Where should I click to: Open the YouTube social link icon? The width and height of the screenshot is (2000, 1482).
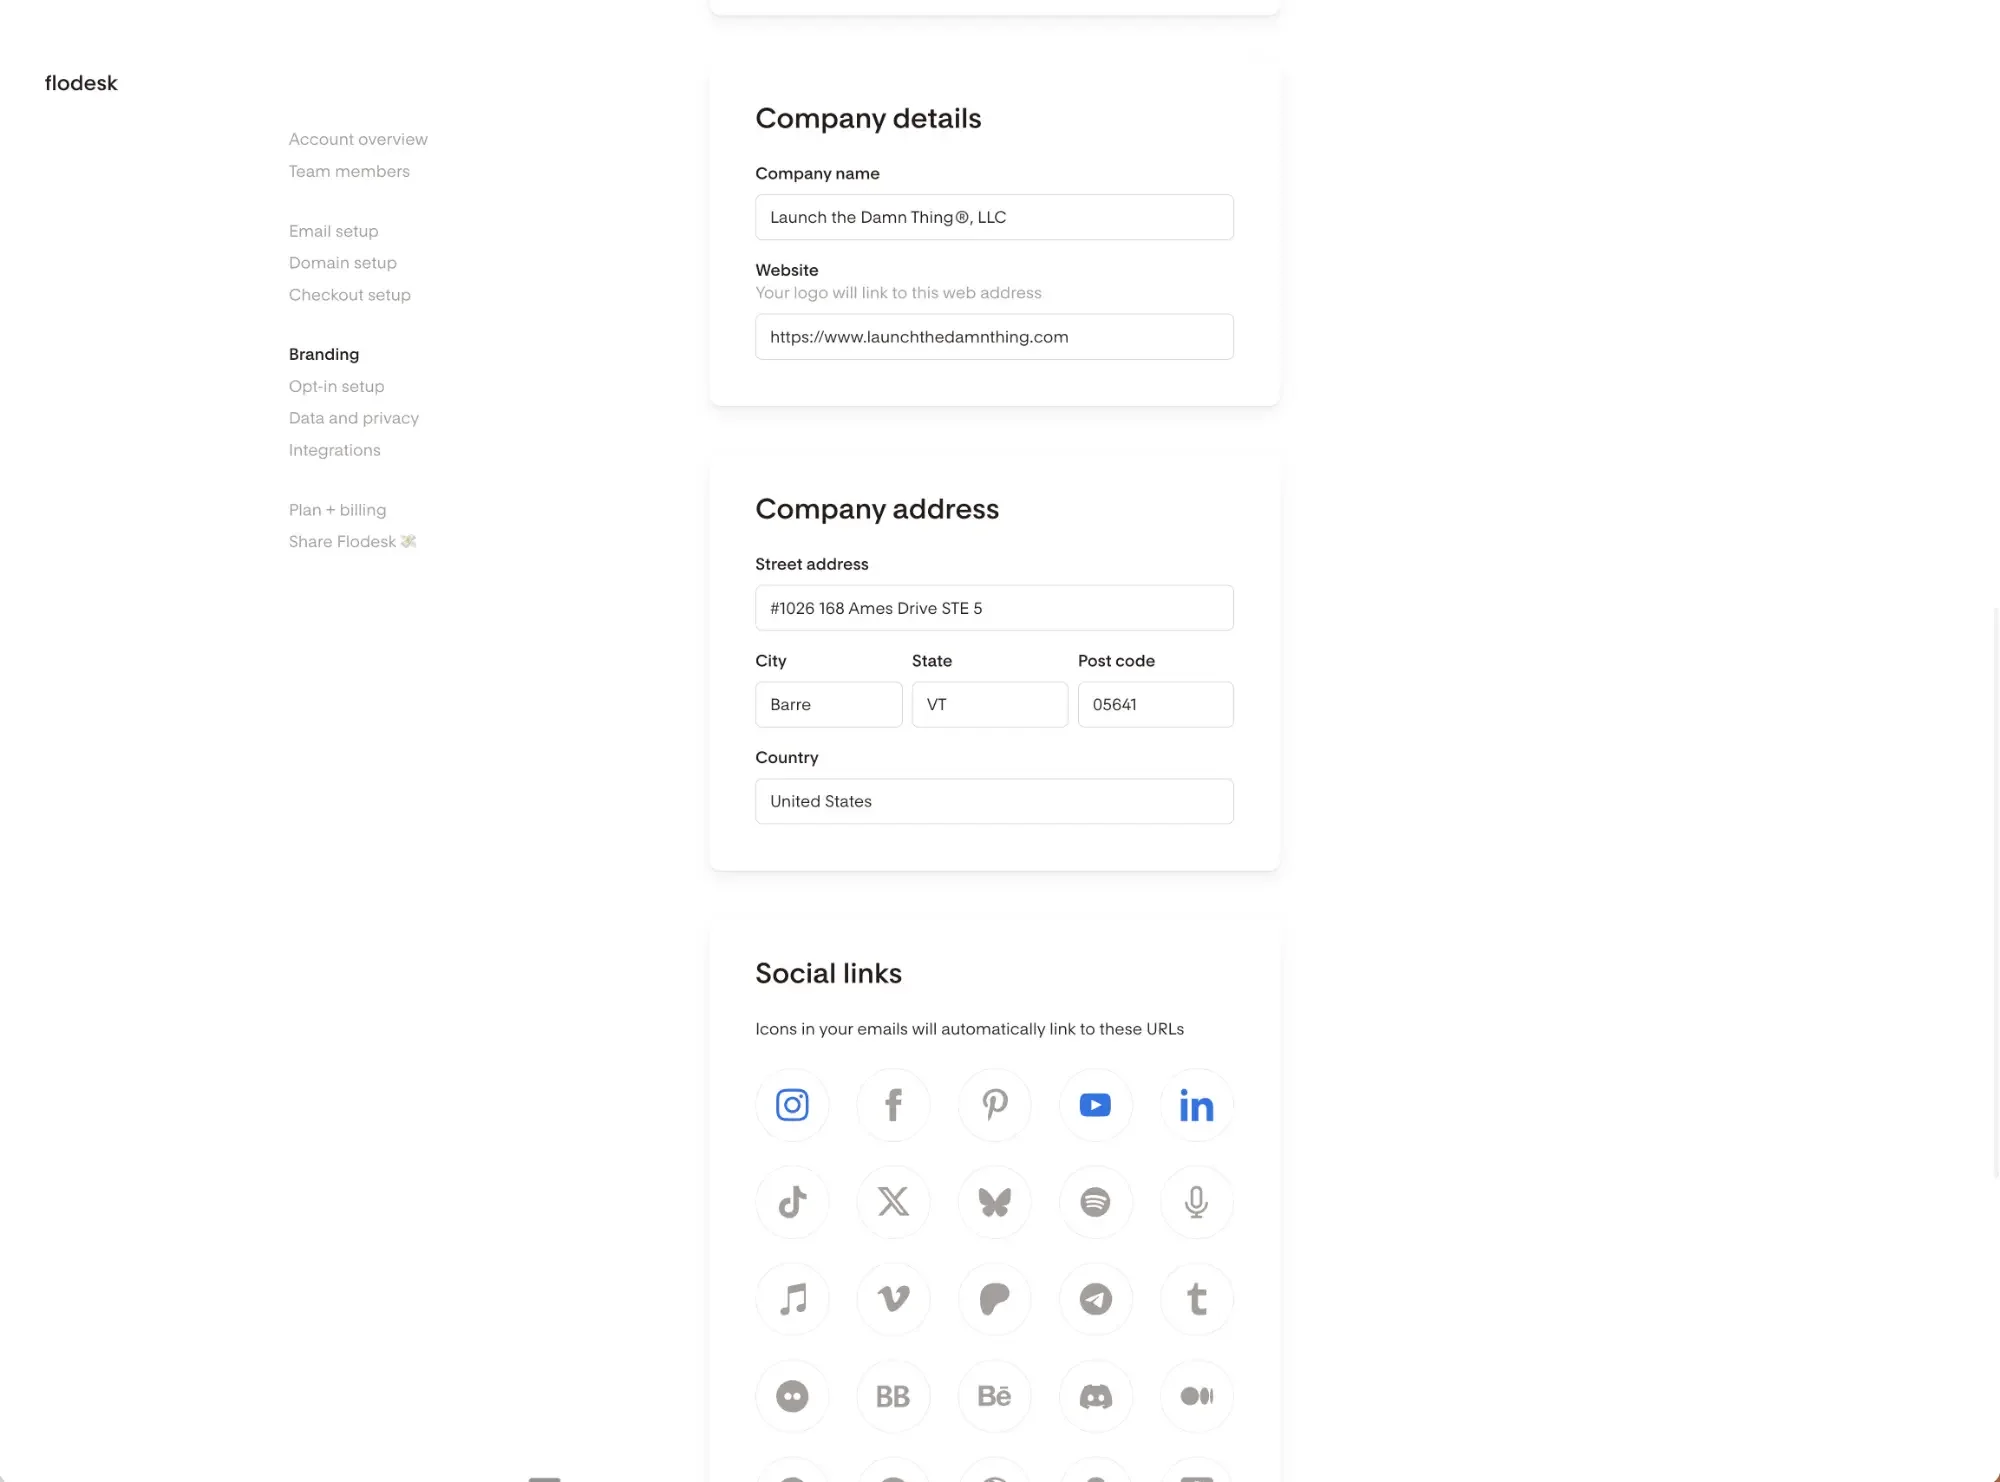(1095, 1105)
